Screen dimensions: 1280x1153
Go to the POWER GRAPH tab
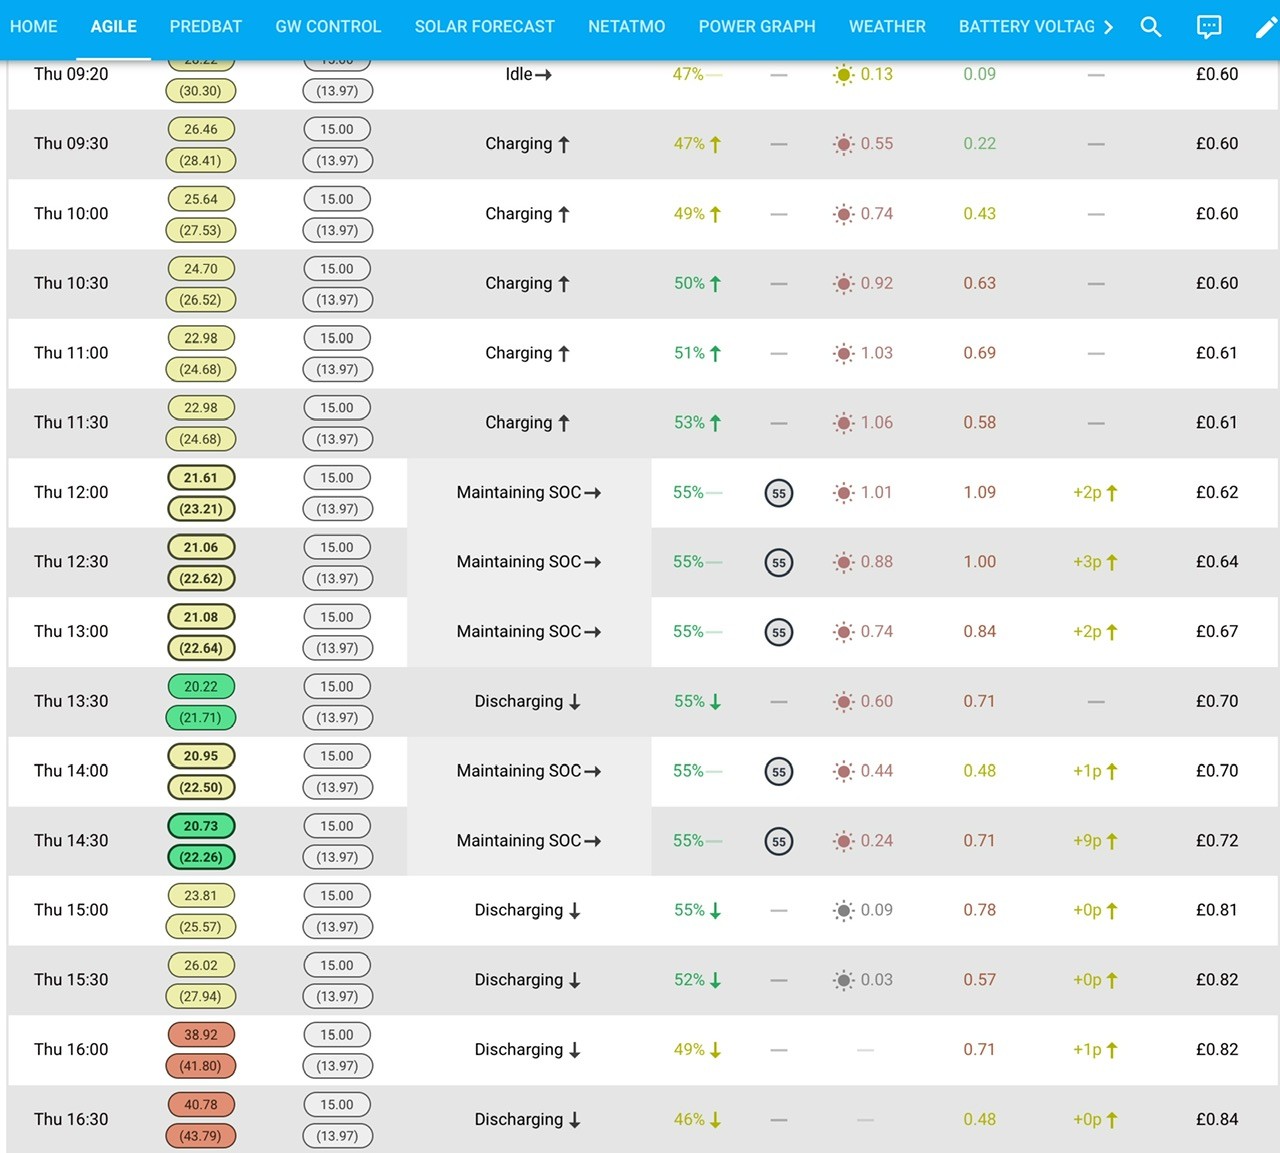pos(757,27)
